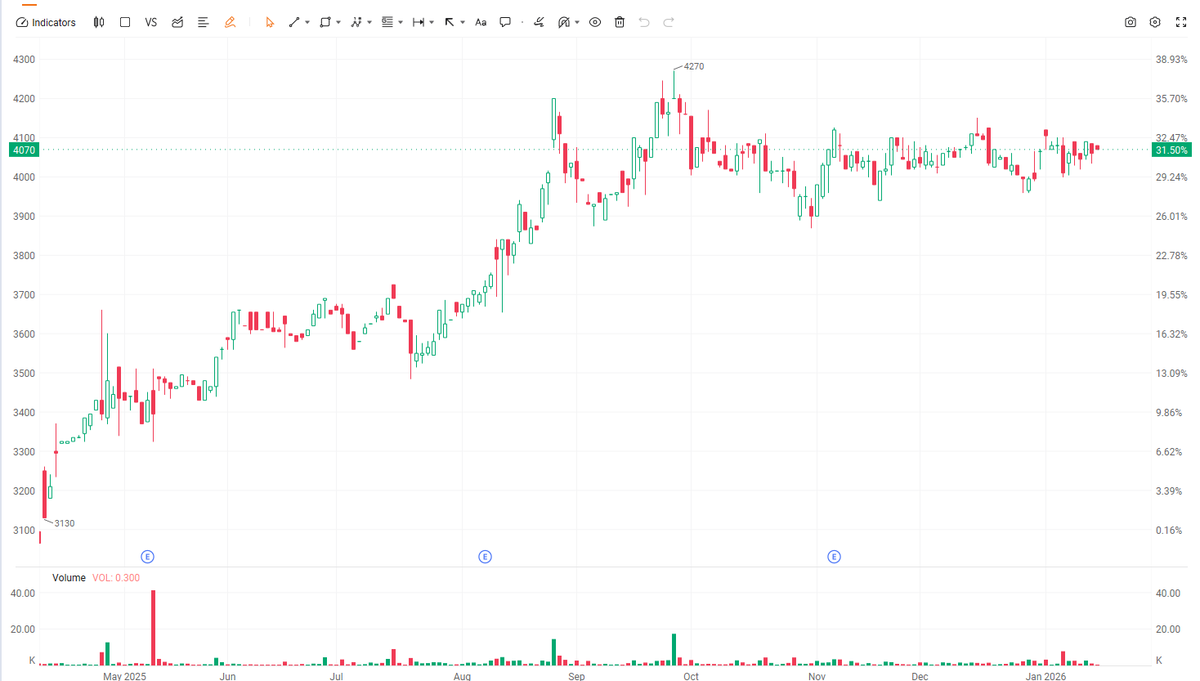
Task: Click the 3130 low price annotation
Action: 64,523
